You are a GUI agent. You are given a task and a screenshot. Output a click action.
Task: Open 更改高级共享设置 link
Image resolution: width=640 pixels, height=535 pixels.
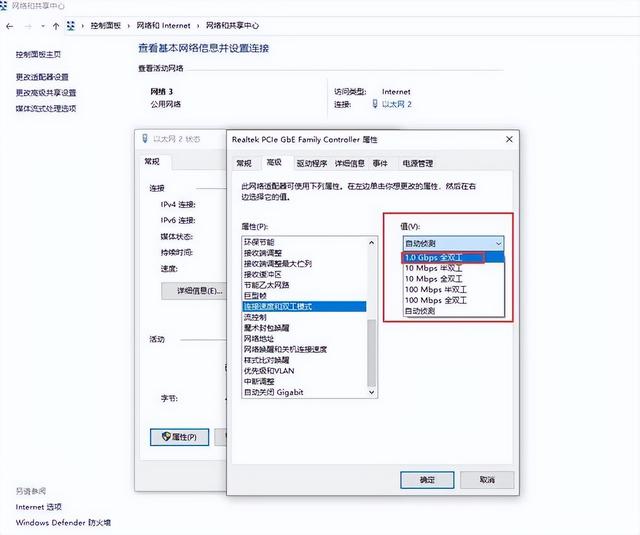coord(46,93)
